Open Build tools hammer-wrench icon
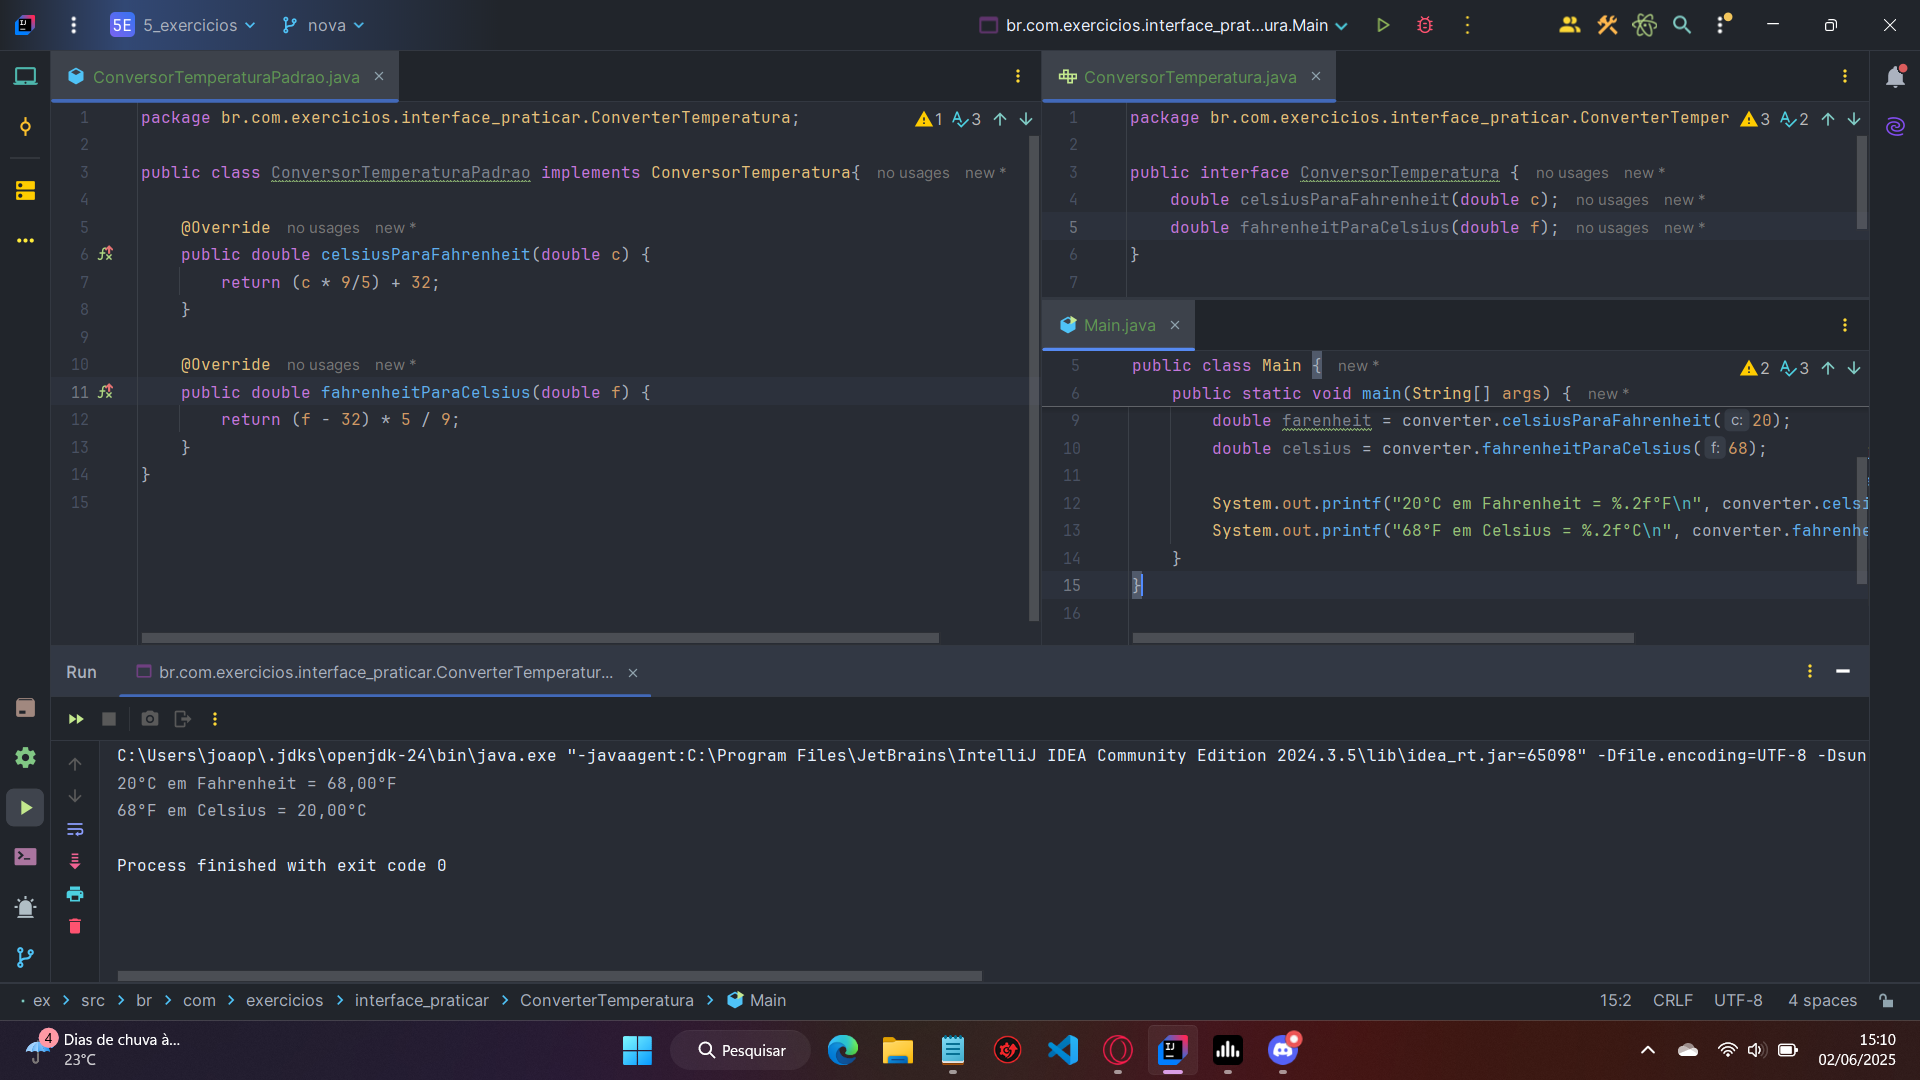This screenshot has height=1080, width=1920. (1607, 25)
